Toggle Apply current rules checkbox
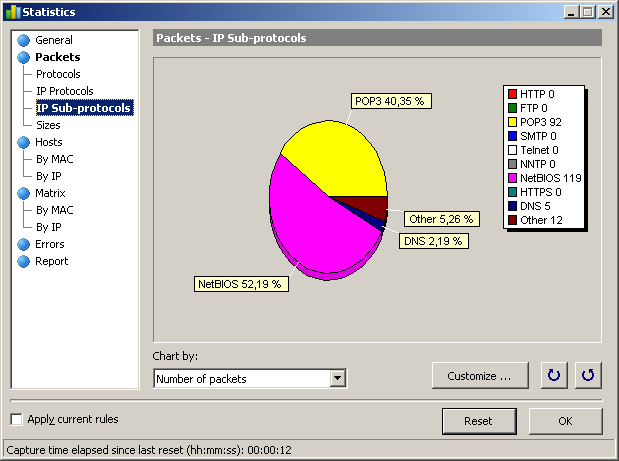Screen dimensions: 619x461 coord(17,419)
